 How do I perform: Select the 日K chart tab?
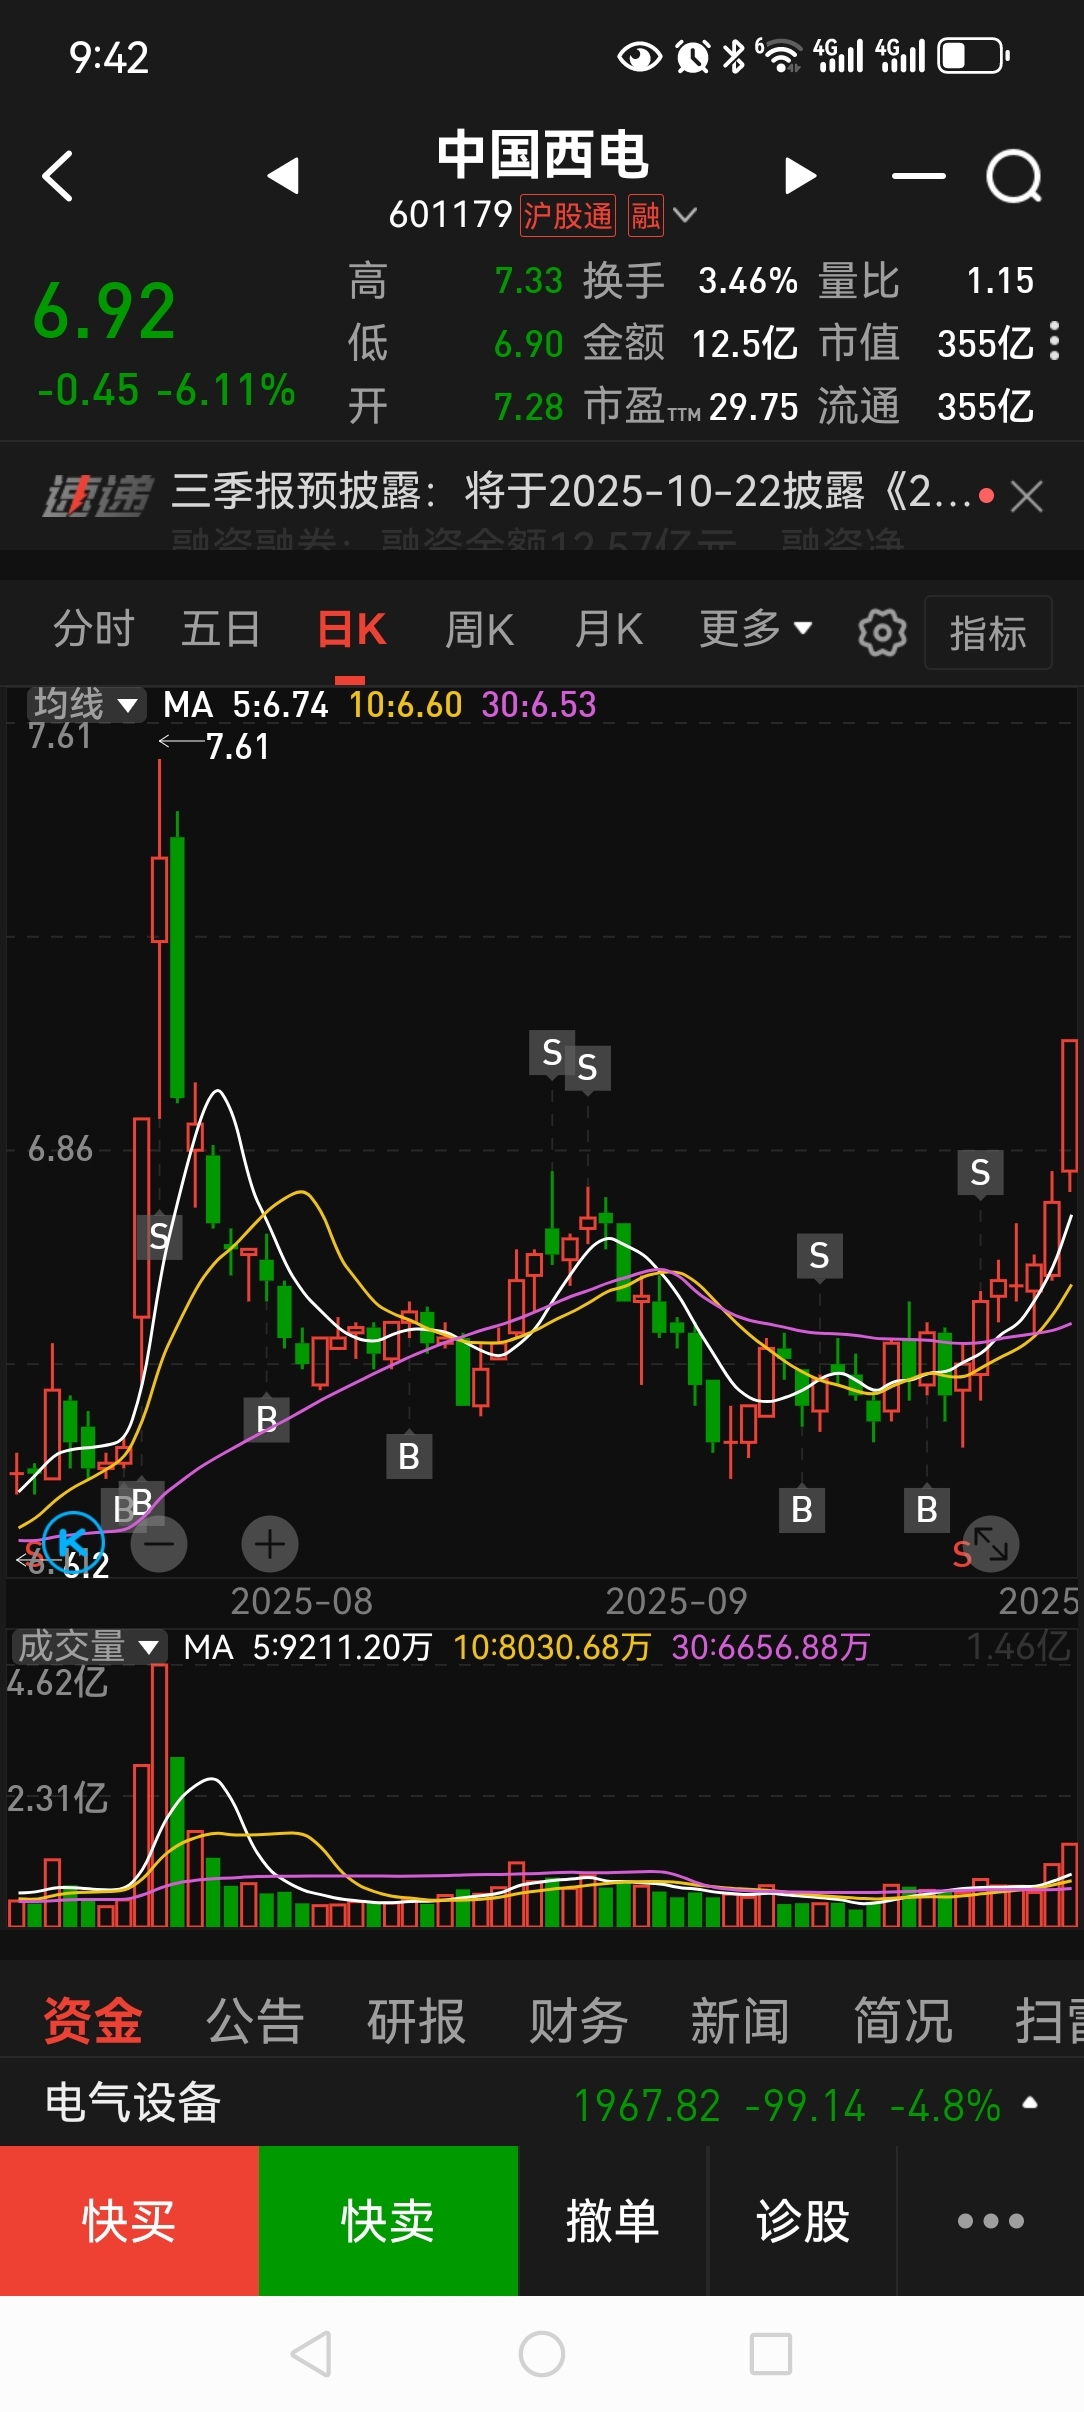coord(351,630)
